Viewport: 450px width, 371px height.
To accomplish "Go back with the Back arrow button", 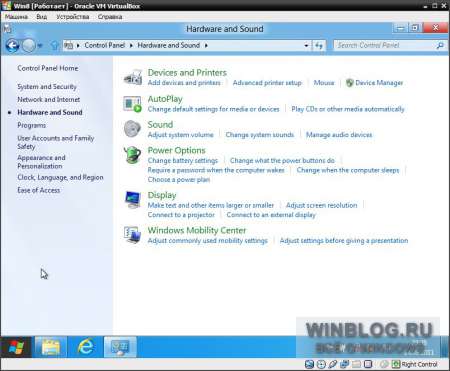I will 13,45.
